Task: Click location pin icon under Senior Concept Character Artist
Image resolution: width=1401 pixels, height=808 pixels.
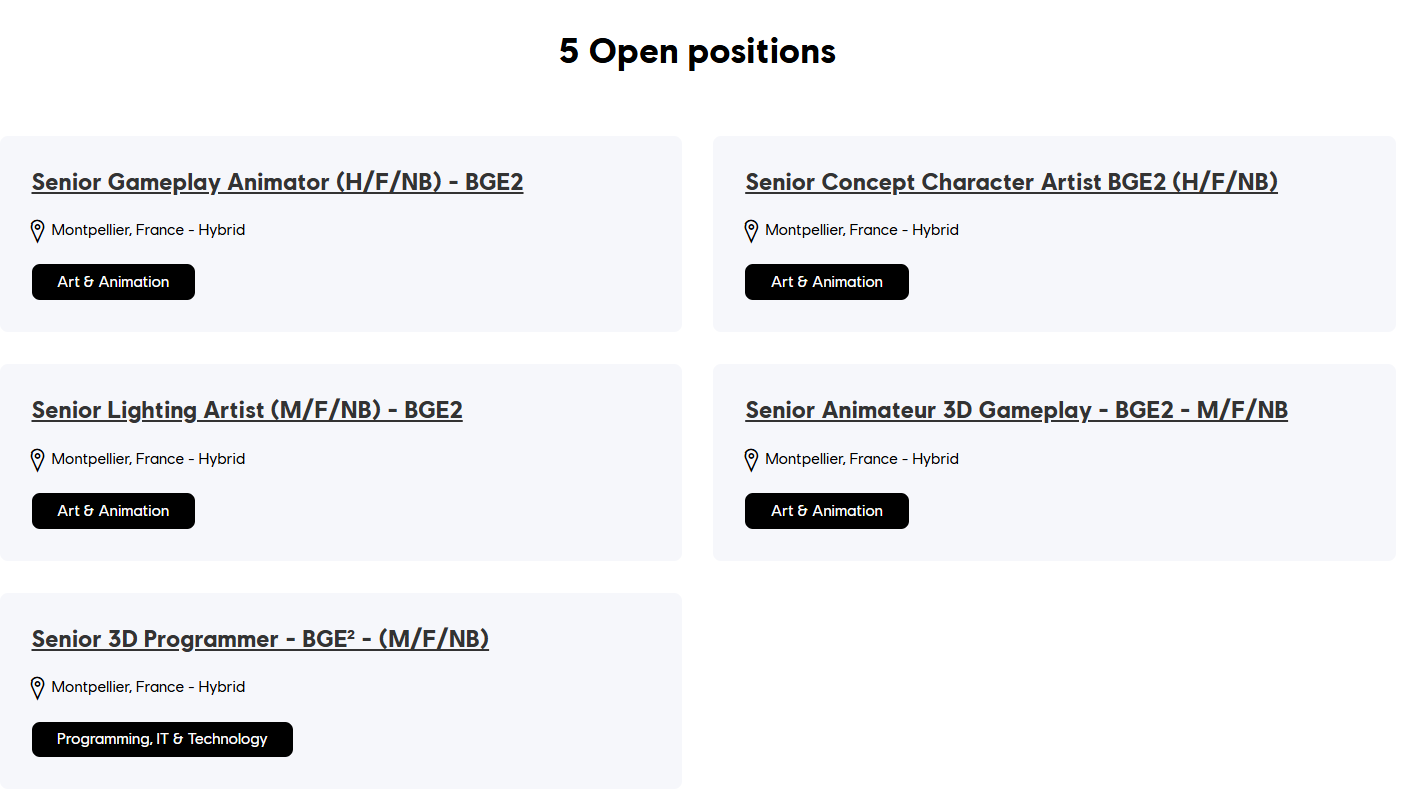Action: point(752,231)
